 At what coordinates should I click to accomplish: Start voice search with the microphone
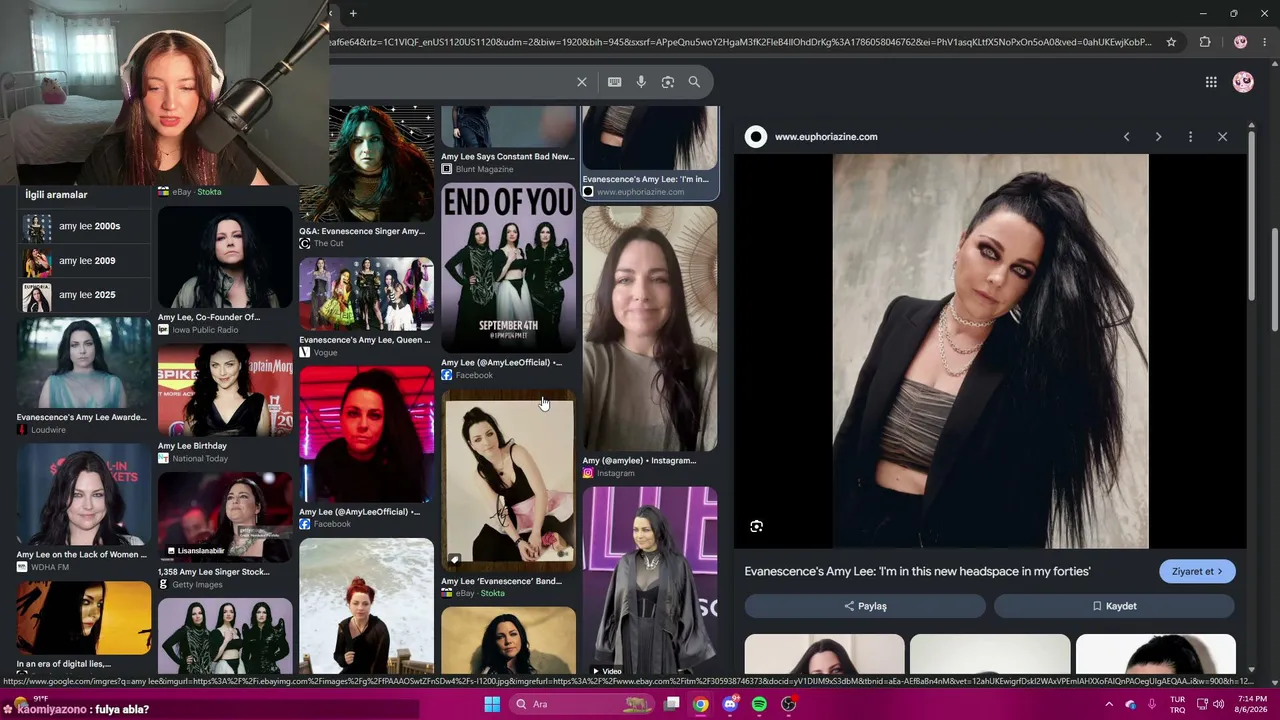(641, 82)
